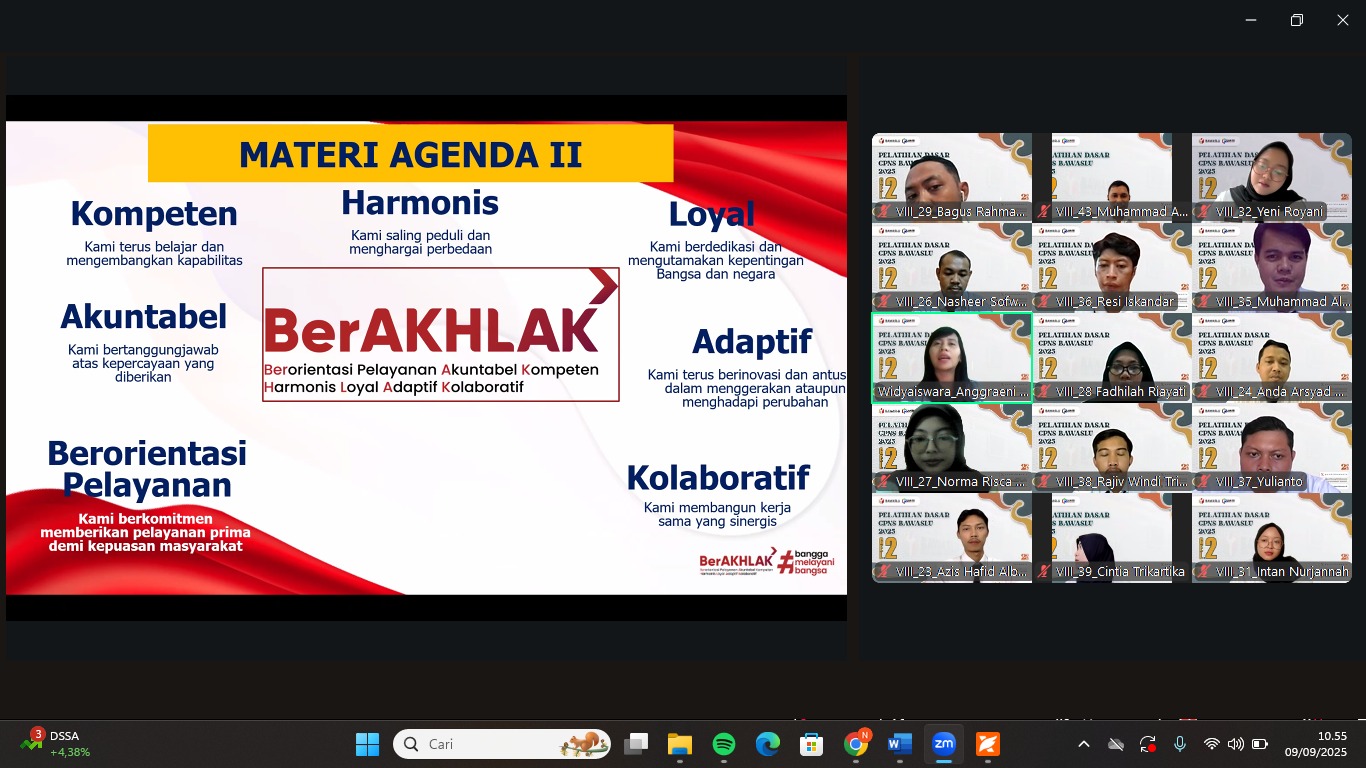The image size is (1366, 768).
Task: Open File Explorer from taskbar
Action: click(680, 744)
